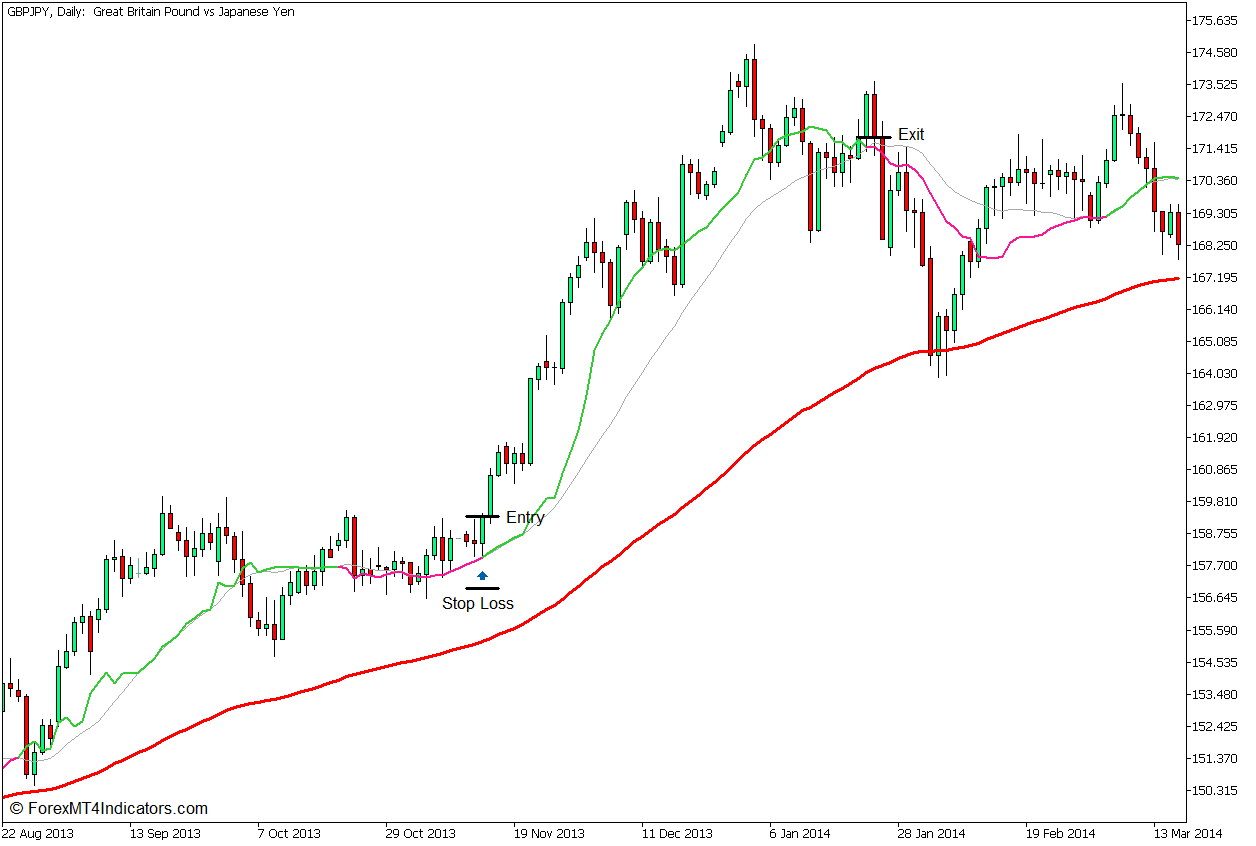Click the 6 Jan 2014 date label
This screenshot has width=1256, height=846.
802,833
